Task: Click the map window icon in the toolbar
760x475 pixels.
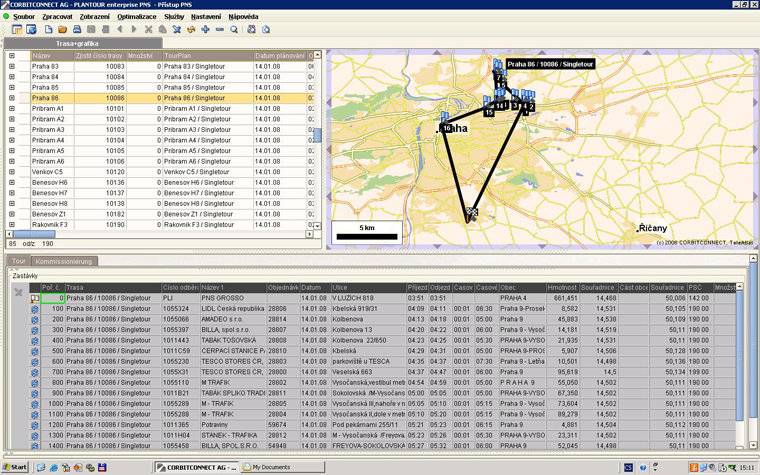Action: (32, 30)
